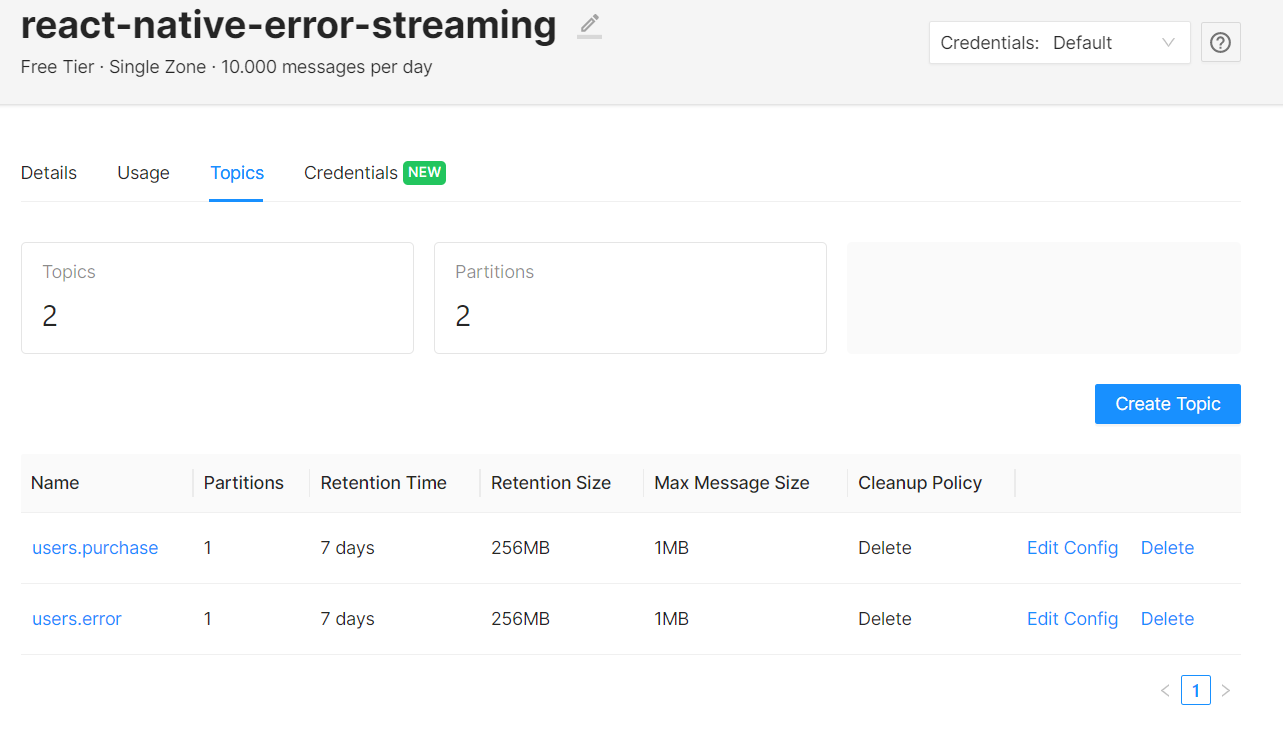
Task: Edit Config for users.error topic
Action: tap(1072, 619)
